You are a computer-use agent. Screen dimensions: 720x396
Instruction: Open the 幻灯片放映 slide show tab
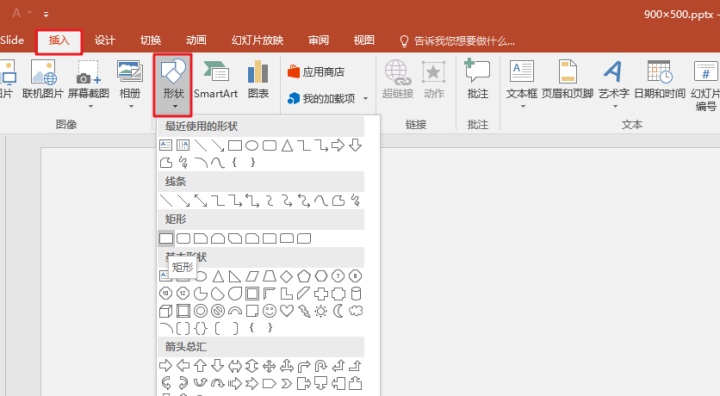257,41
